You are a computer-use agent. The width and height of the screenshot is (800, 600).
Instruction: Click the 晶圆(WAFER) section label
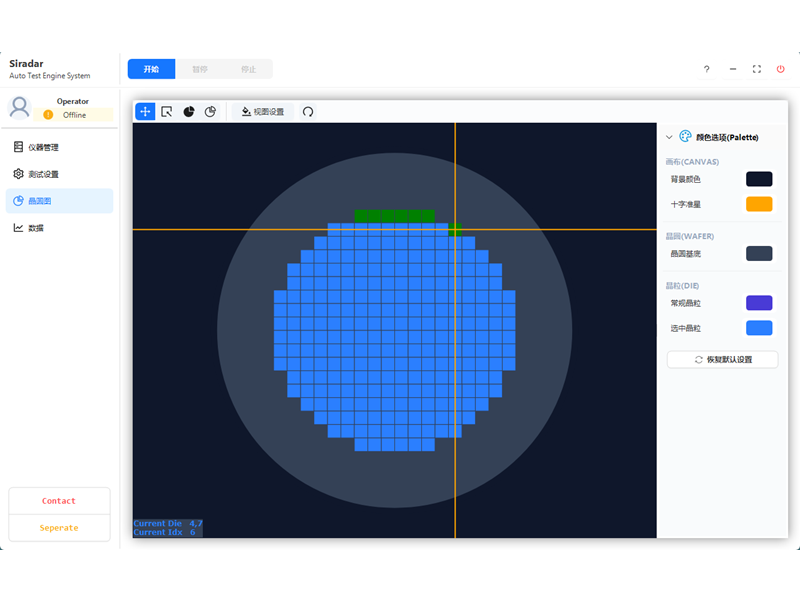[689, 236]
